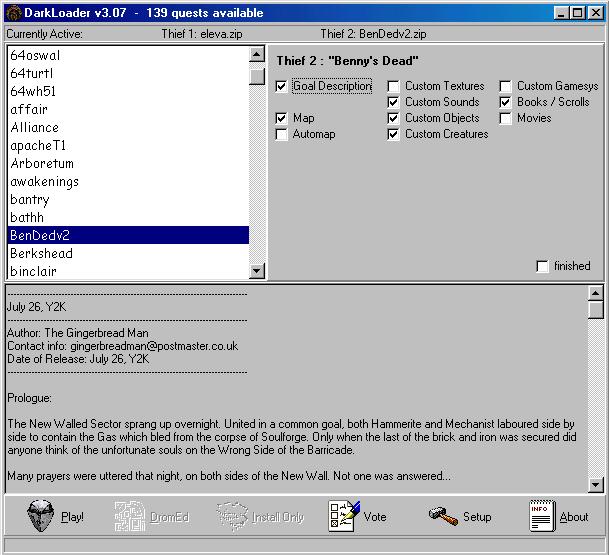
Task: Click the disabled Install Only label
Action: (x=278, y=517)
